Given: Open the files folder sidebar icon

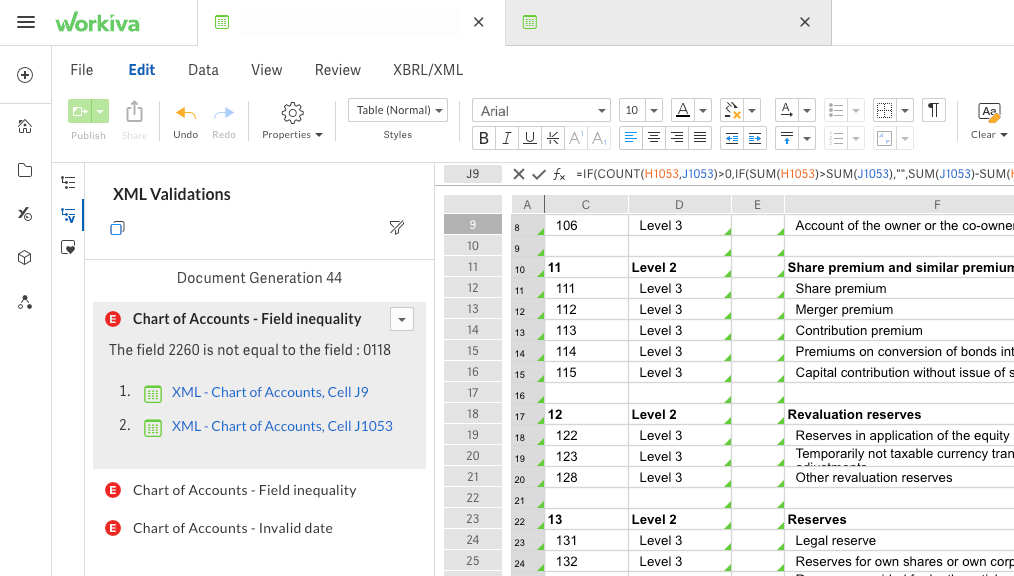Looking at the screenshot, I should 25,170.
